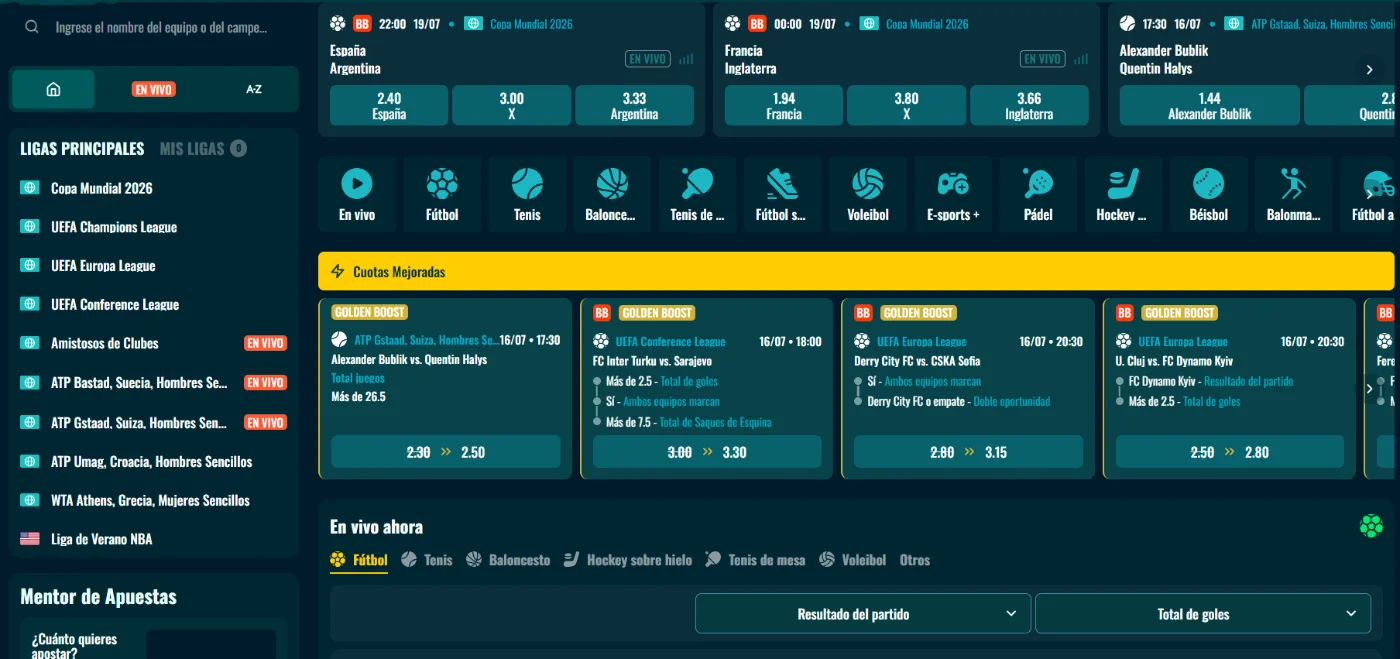The width and height of the screenshot is (1400, 659).
Task: Open ATP Umag, Croacia, Hombres Sencillos
Action: (x=153, y=461)
